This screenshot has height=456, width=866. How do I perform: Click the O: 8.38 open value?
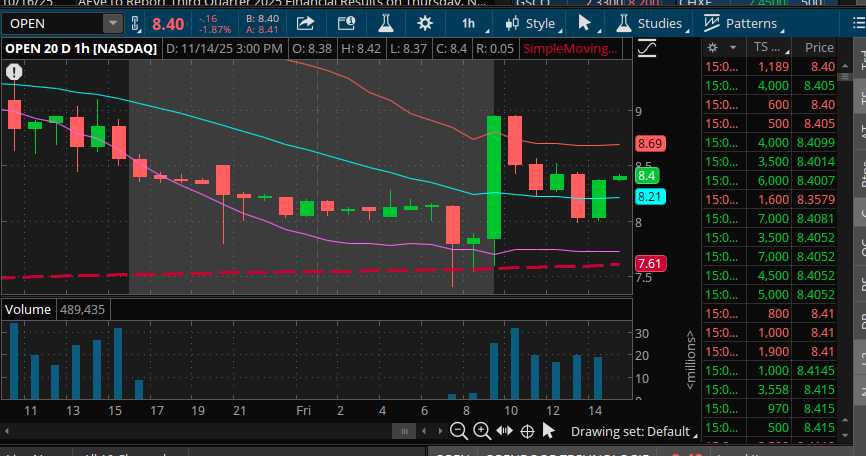pos(312,49)
